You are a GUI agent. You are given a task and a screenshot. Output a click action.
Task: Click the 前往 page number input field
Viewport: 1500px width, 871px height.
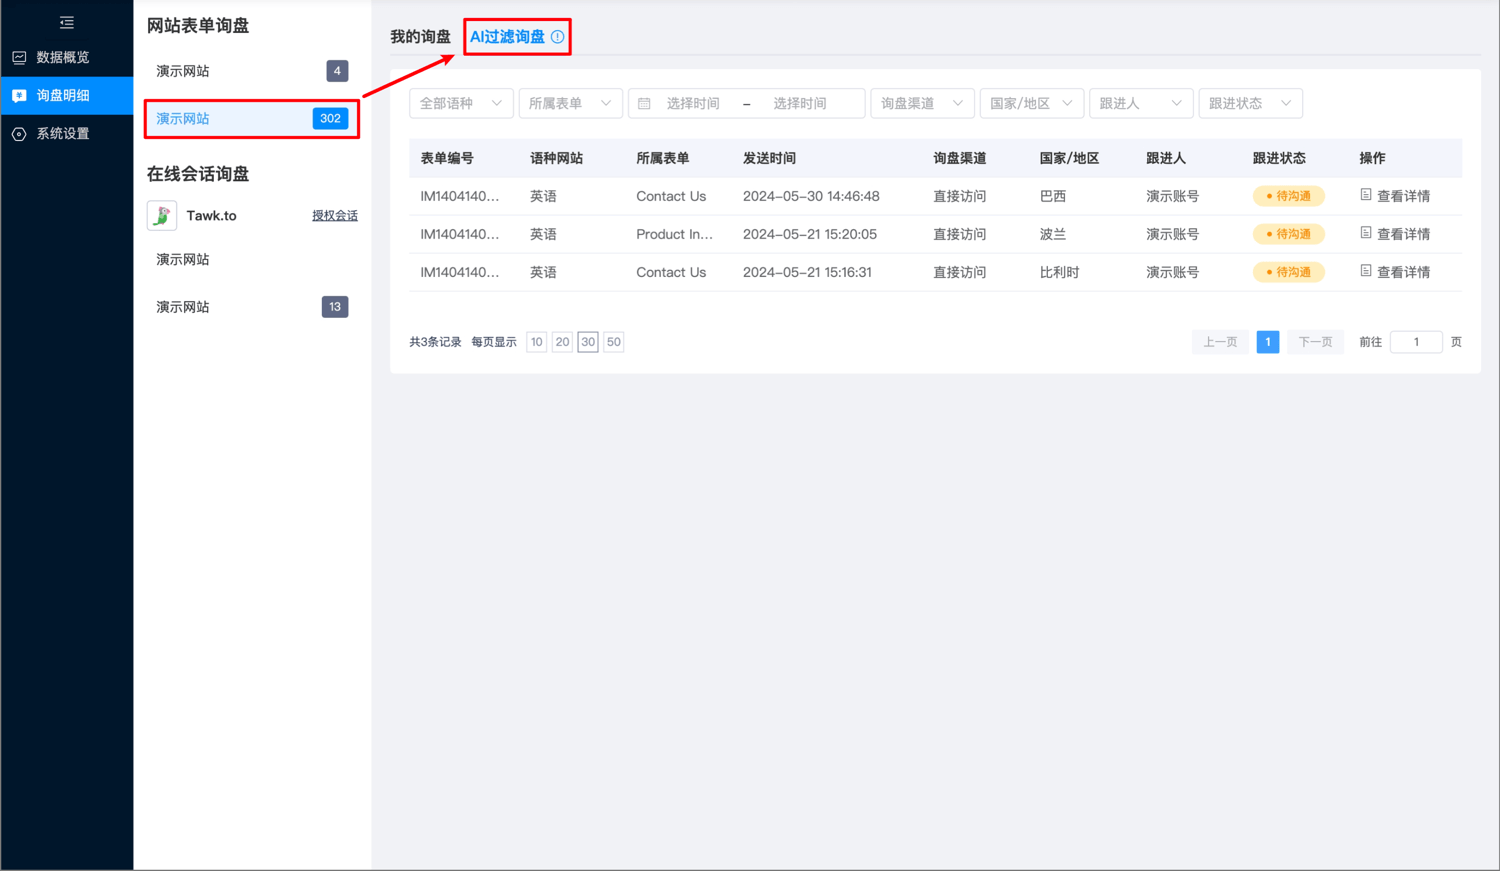[1416, 341]
